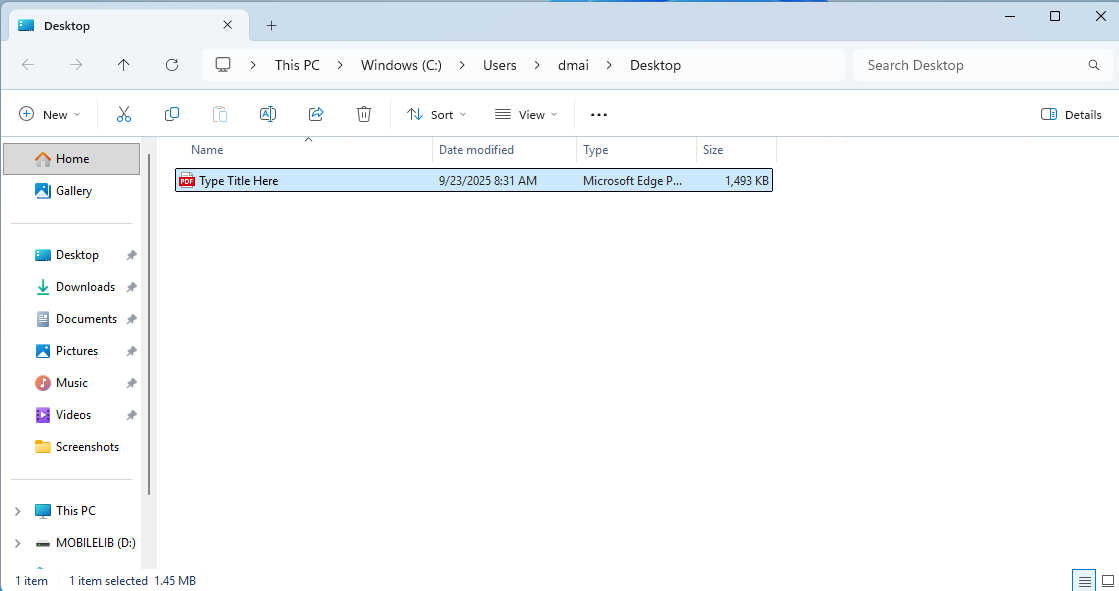1119x591 pixels.
Task: Click the New button
Action: click(x=49, y=114)
